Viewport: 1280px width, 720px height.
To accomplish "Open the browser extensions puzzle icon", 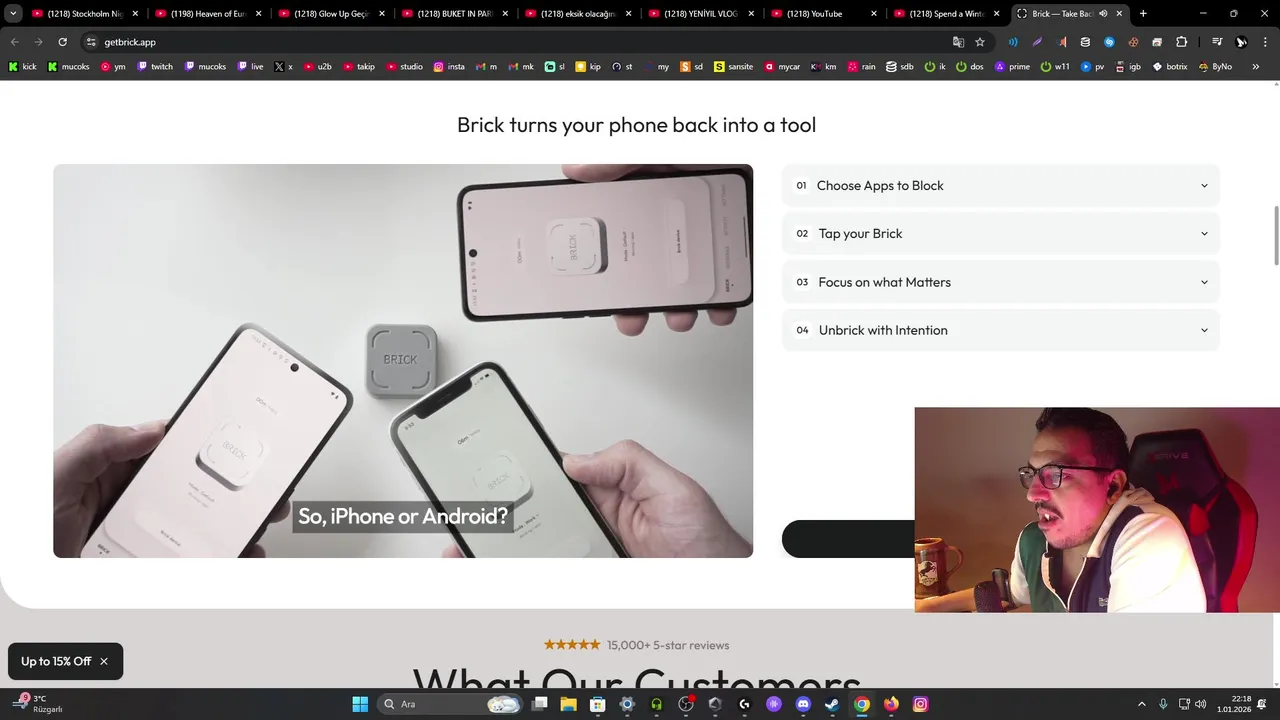I will tap(1182, 42).
